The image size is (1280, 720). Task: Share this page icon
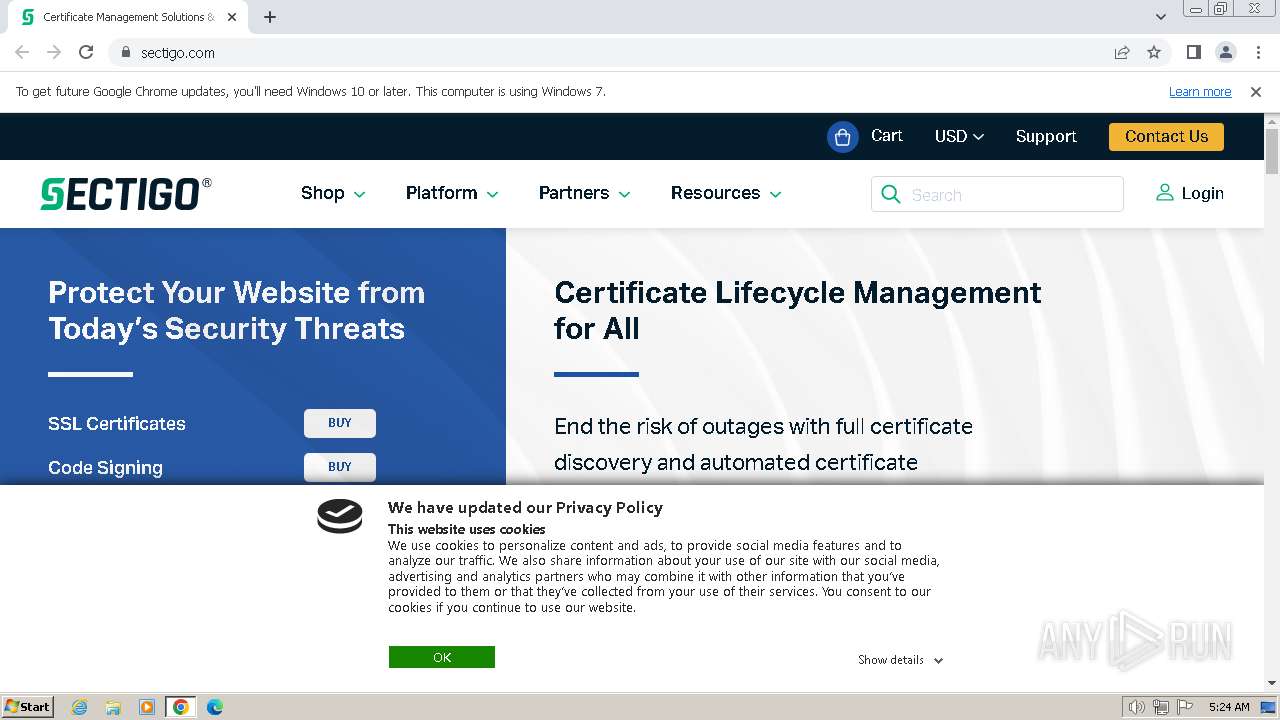(x=1122, y=52)
